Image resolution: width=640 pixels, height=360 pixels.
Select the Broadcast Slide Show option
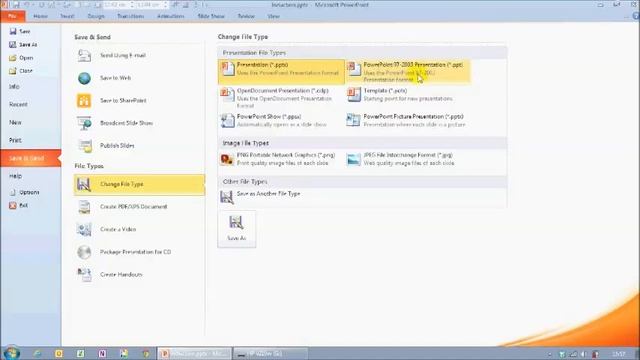coord(139,123)
